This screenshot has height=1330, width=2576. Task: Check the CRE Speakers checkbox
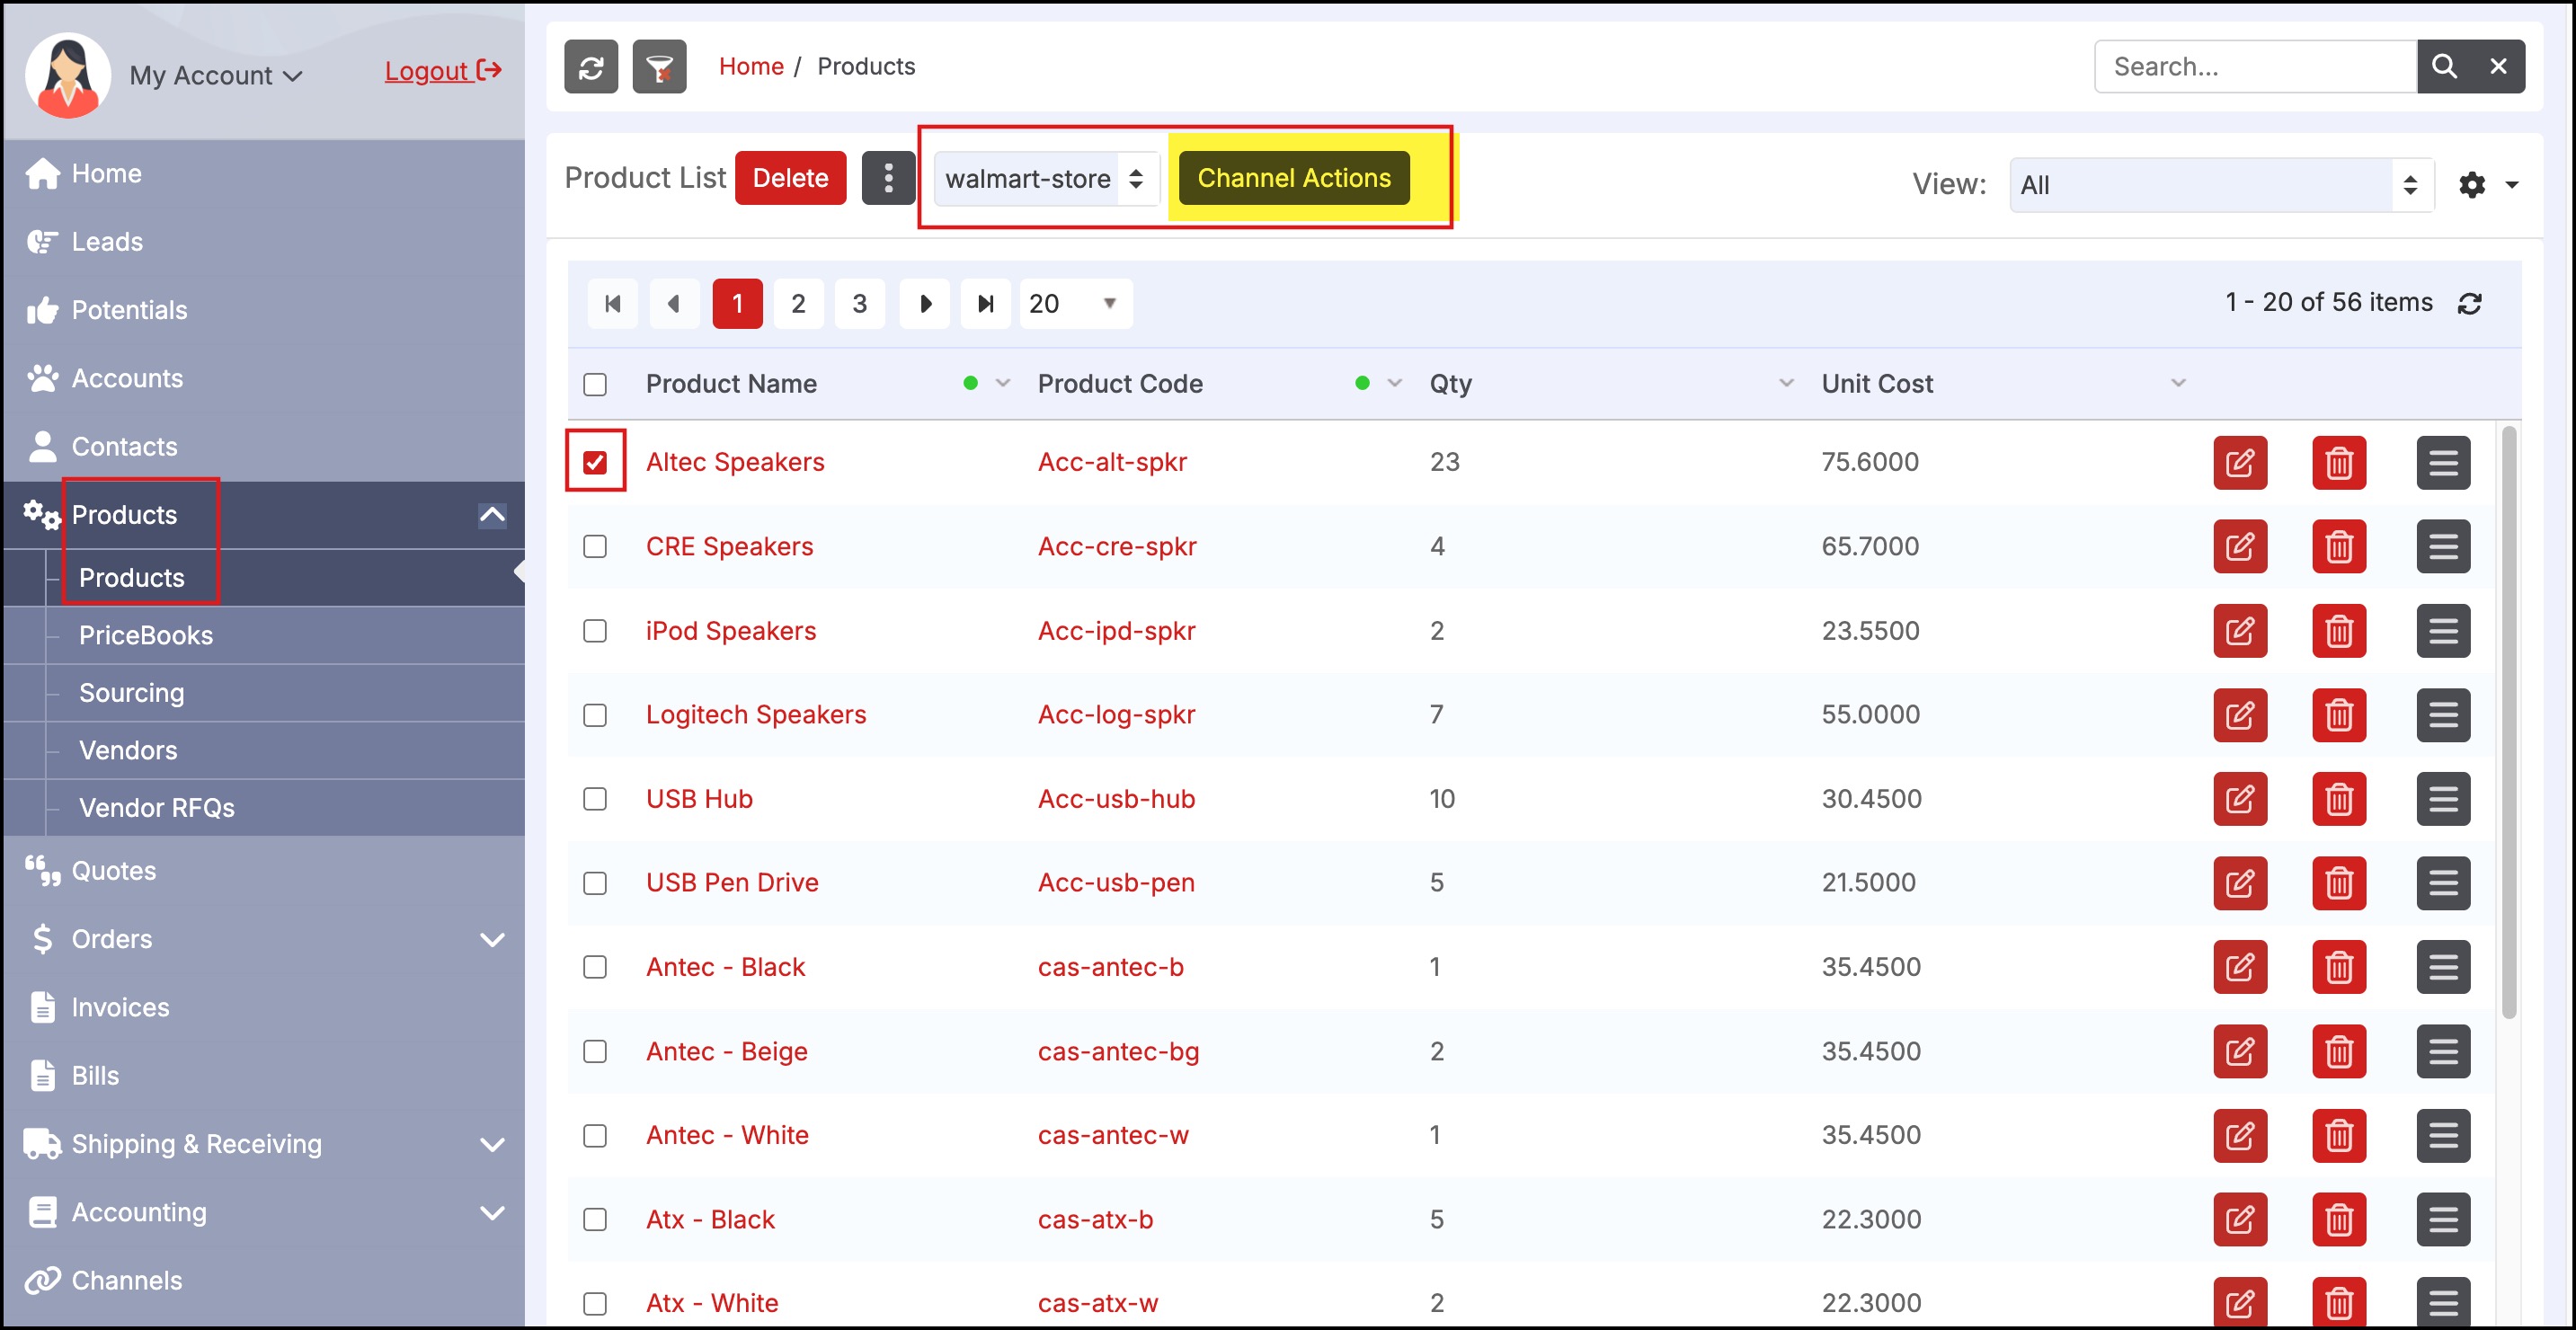pos(595,547)
